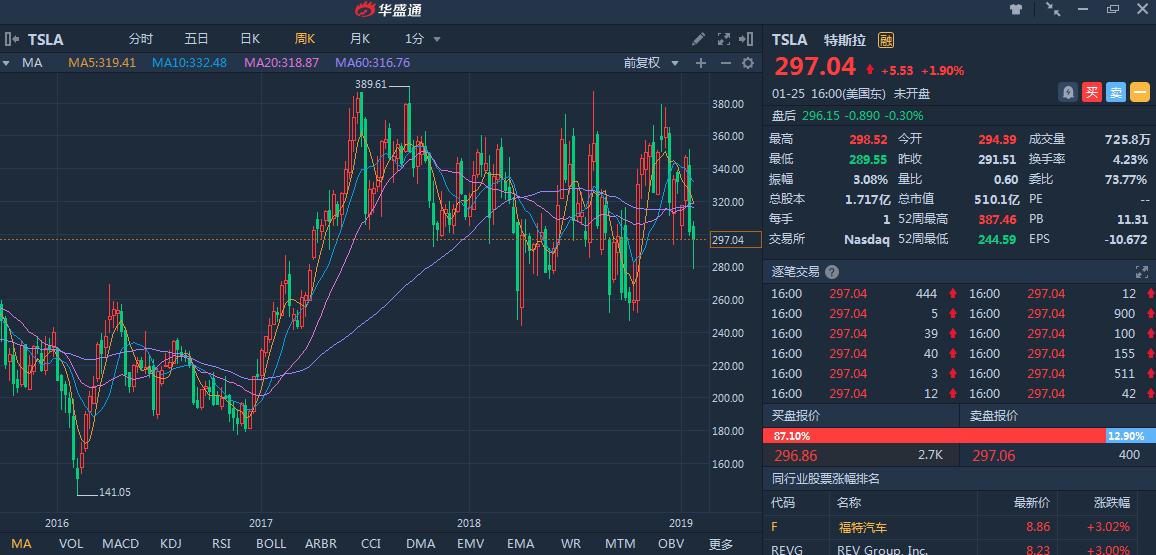Screen dimensions: 1156x555
Task: Click the blue 卖 sell button
Action: [x=1115, y=92]
